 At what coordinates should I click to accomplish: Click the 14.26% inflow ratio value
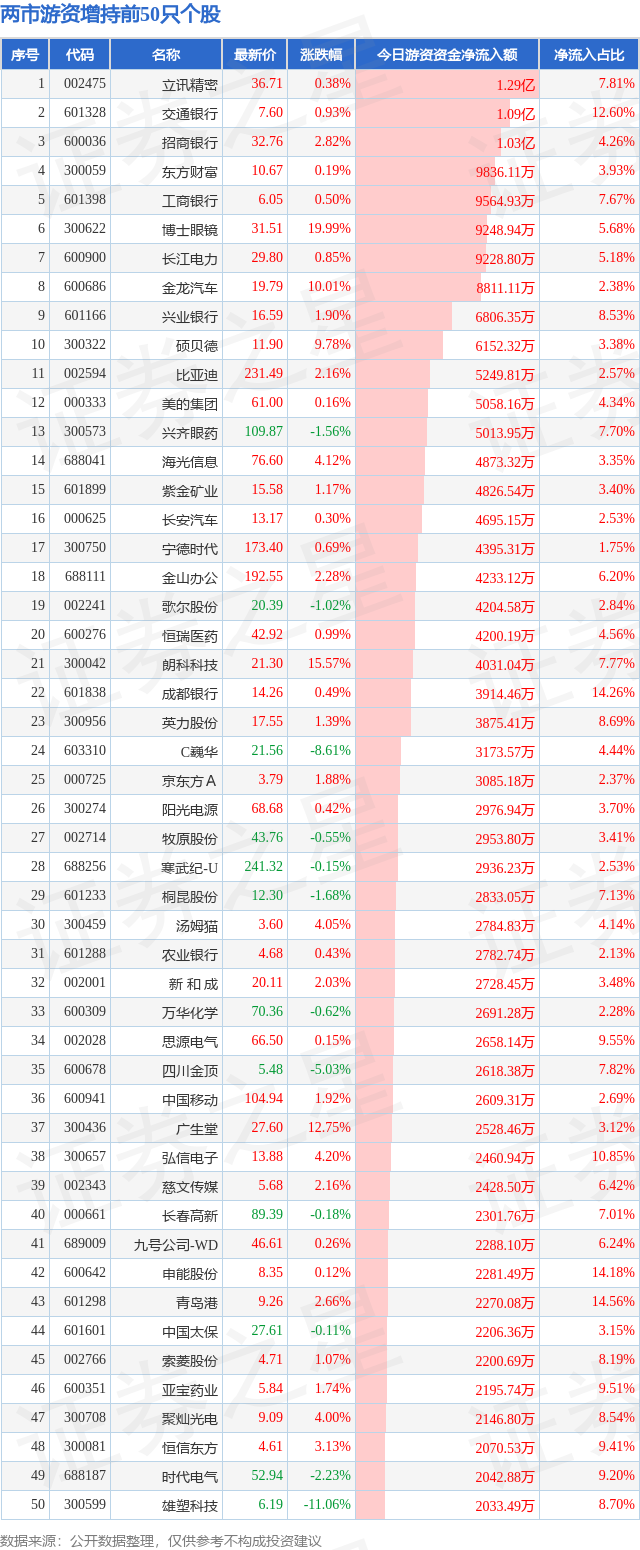pos(613,693)
